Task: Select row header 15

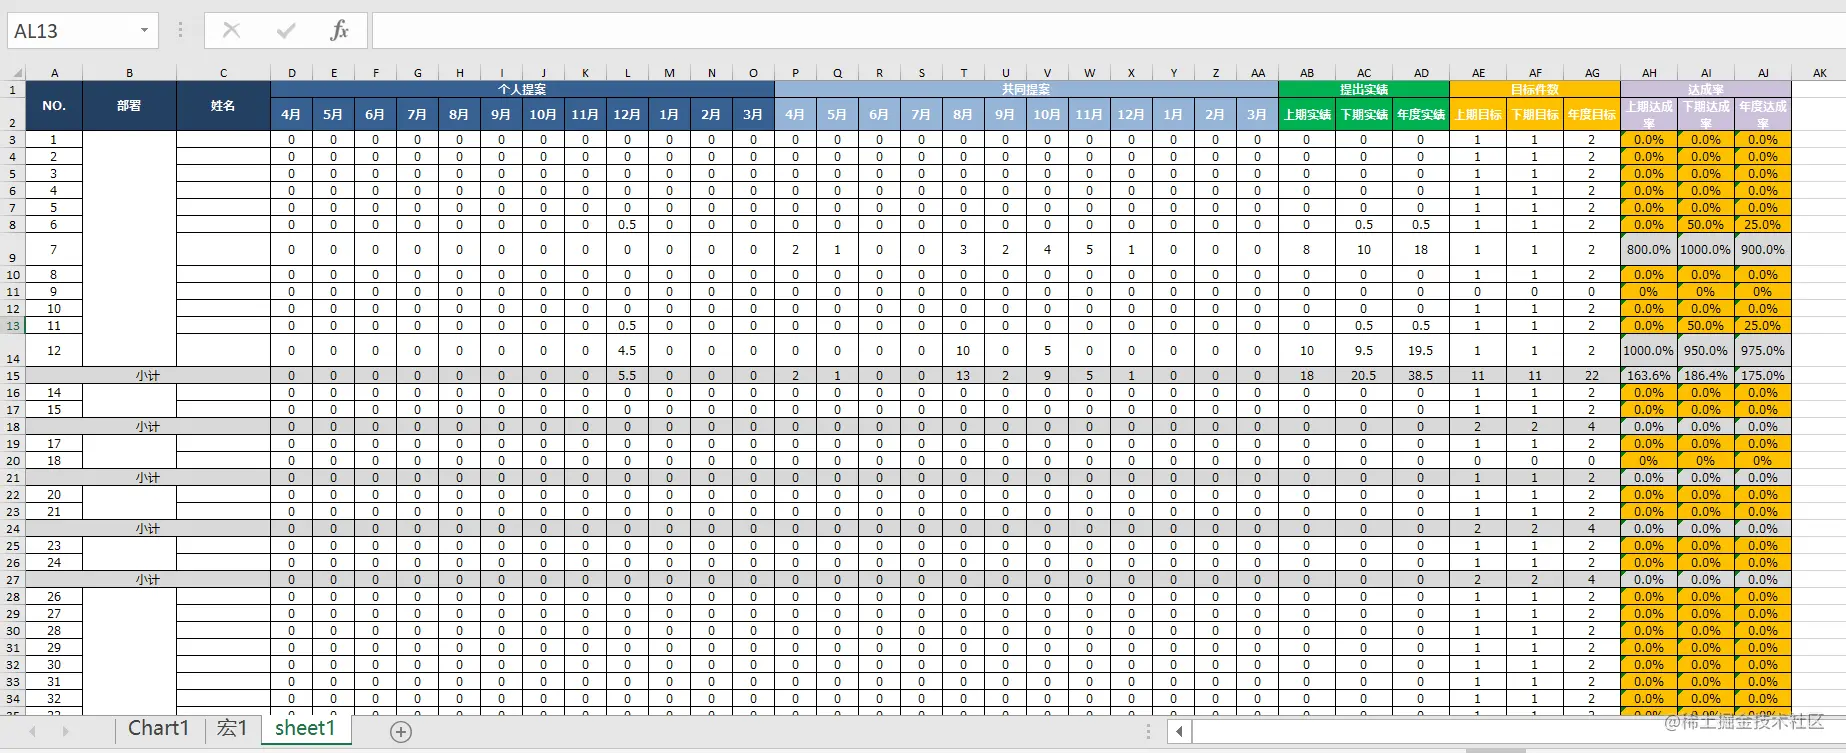Action: click(x=12, y=376)
